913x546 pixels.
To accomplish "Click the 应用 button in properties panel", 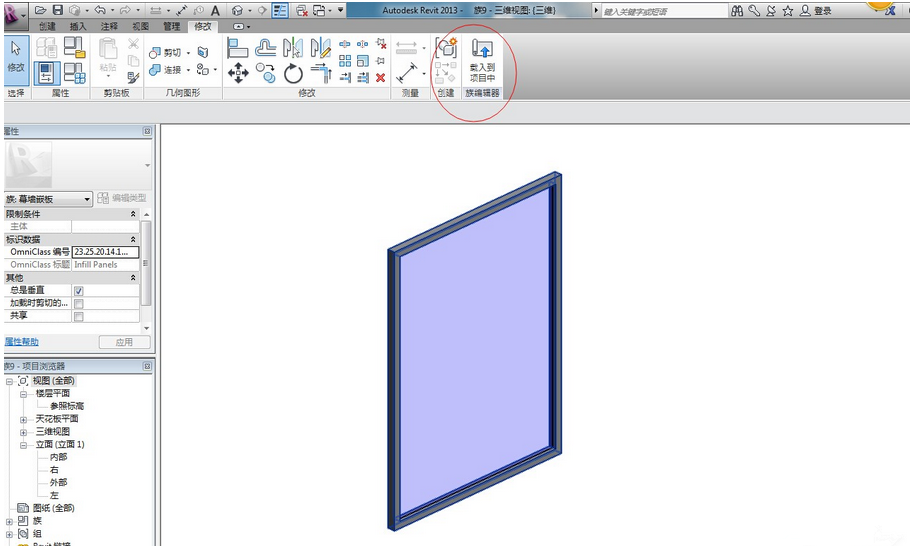I will pos(123,342).
